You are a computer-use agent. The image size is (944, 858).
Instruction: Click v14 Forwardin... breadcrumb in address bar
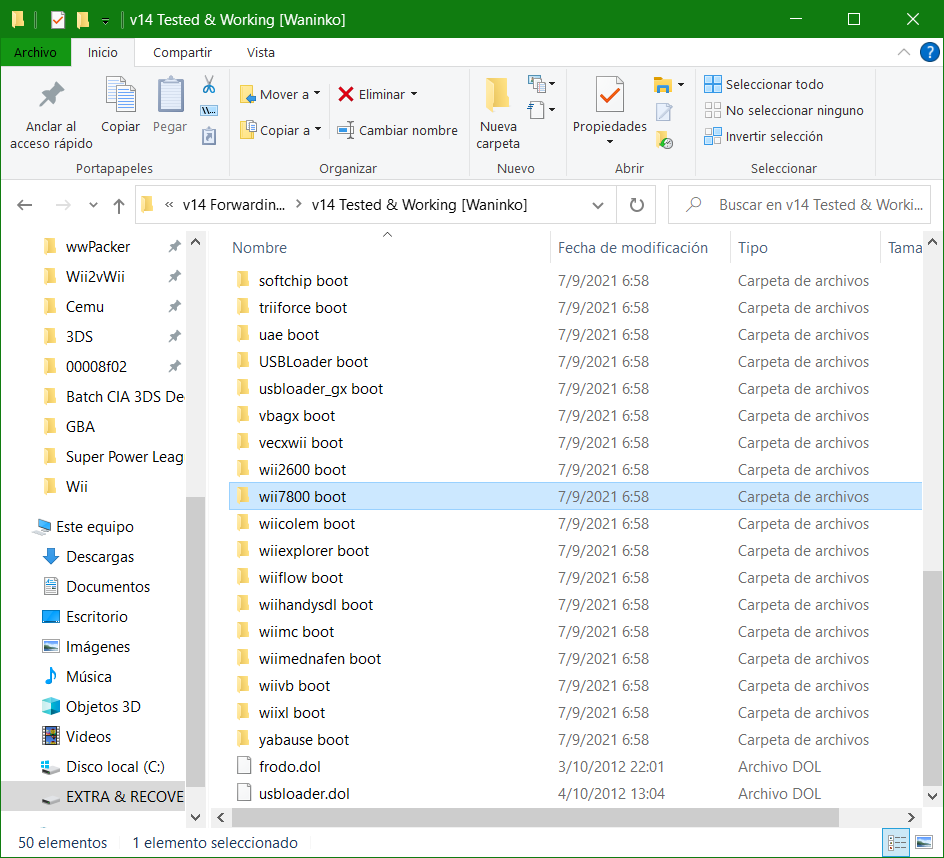click(x=234, y=205)
